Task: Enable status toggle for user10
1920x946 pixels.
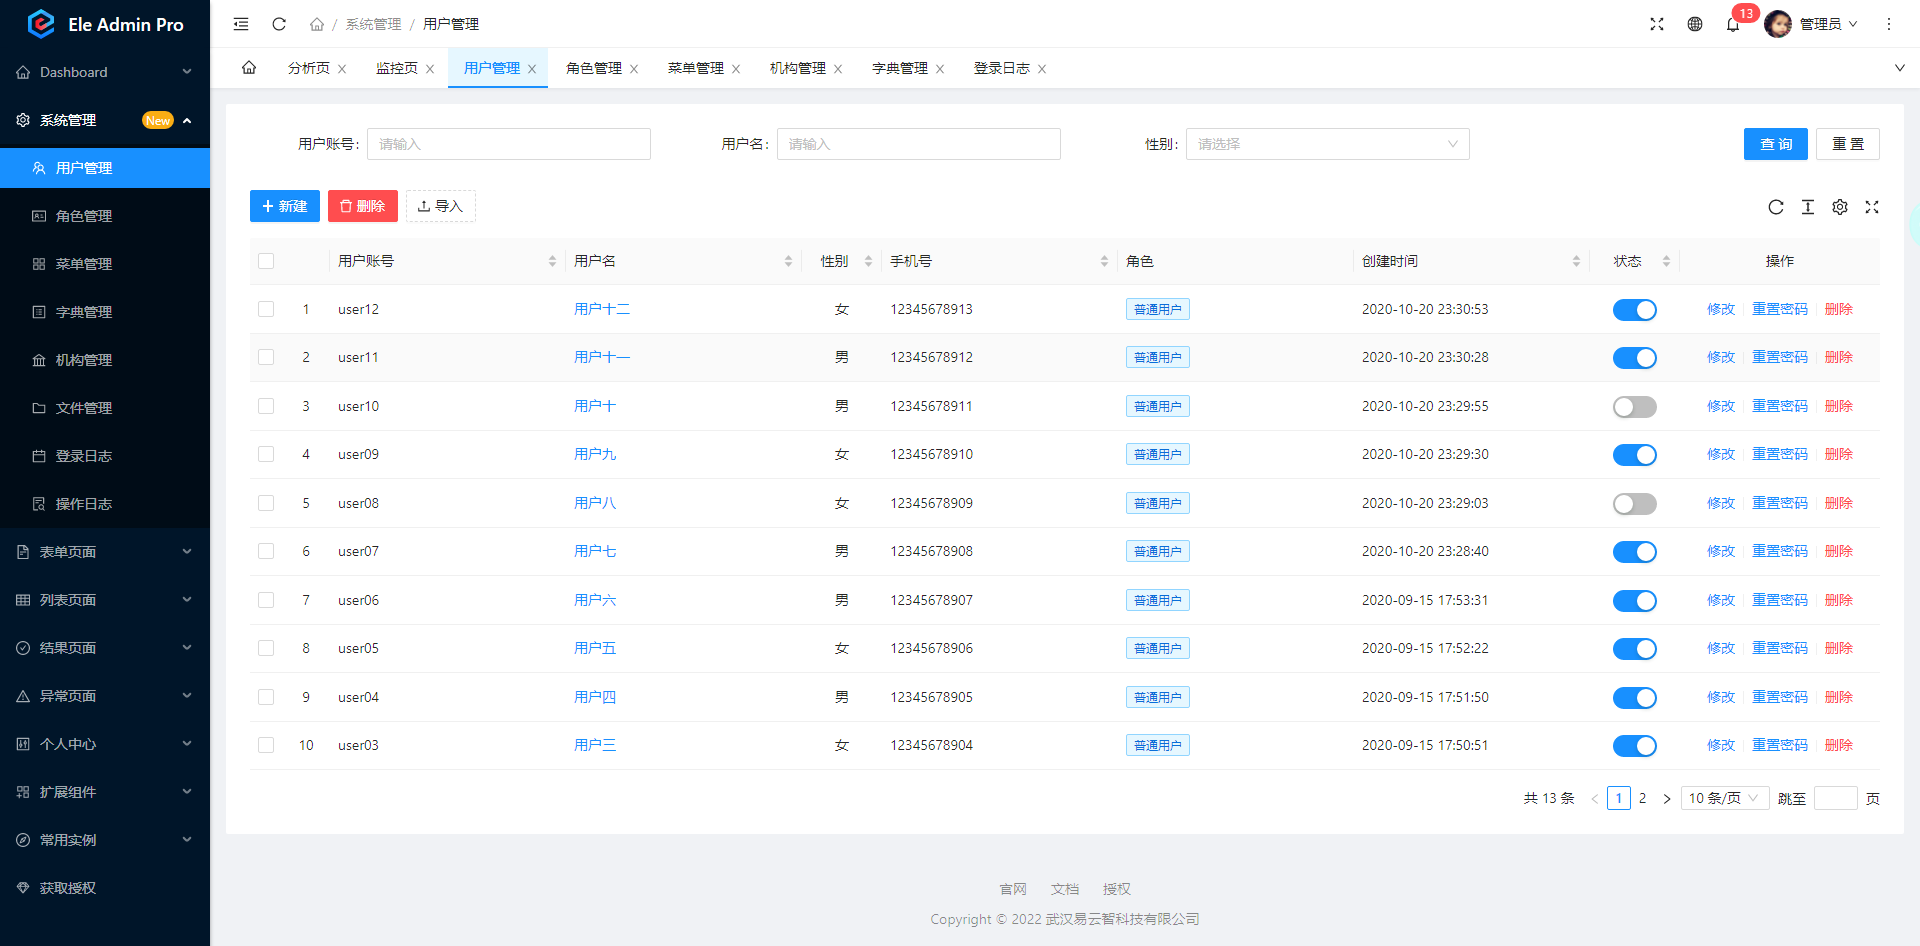Action: tap(1634, 406)
